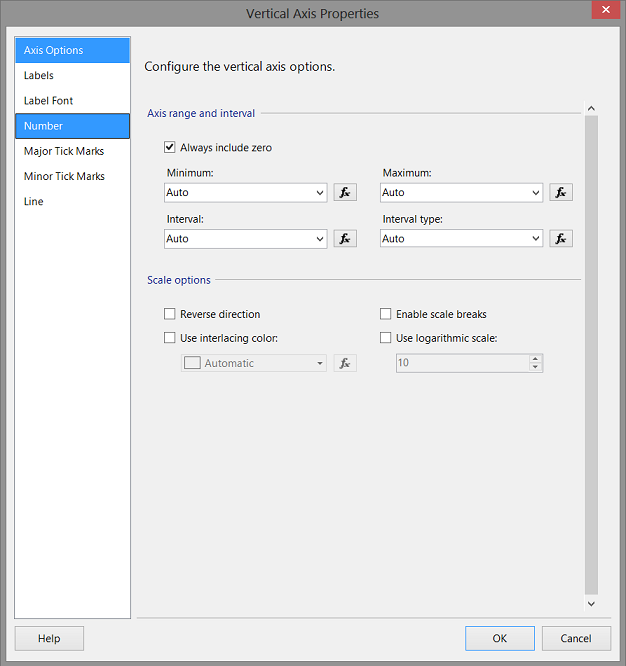Open expression editor for Minimum value
This screenshot has height=666, width=626.
[344, 192]
